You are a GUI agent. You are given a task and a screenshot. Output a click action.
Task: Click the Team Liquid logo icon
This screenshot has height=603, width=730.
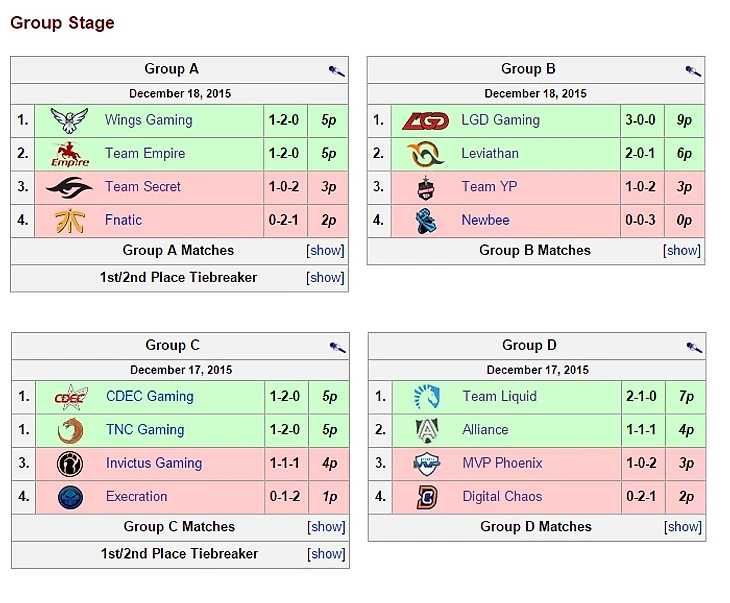tap(427, 397)
